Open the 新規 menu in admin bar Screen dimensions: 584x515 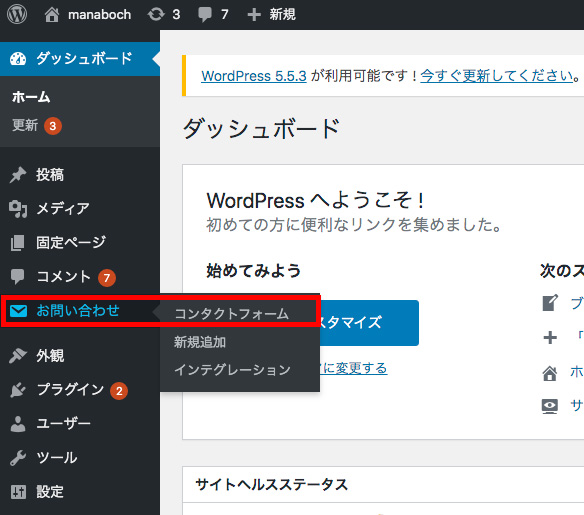[282, 15]
